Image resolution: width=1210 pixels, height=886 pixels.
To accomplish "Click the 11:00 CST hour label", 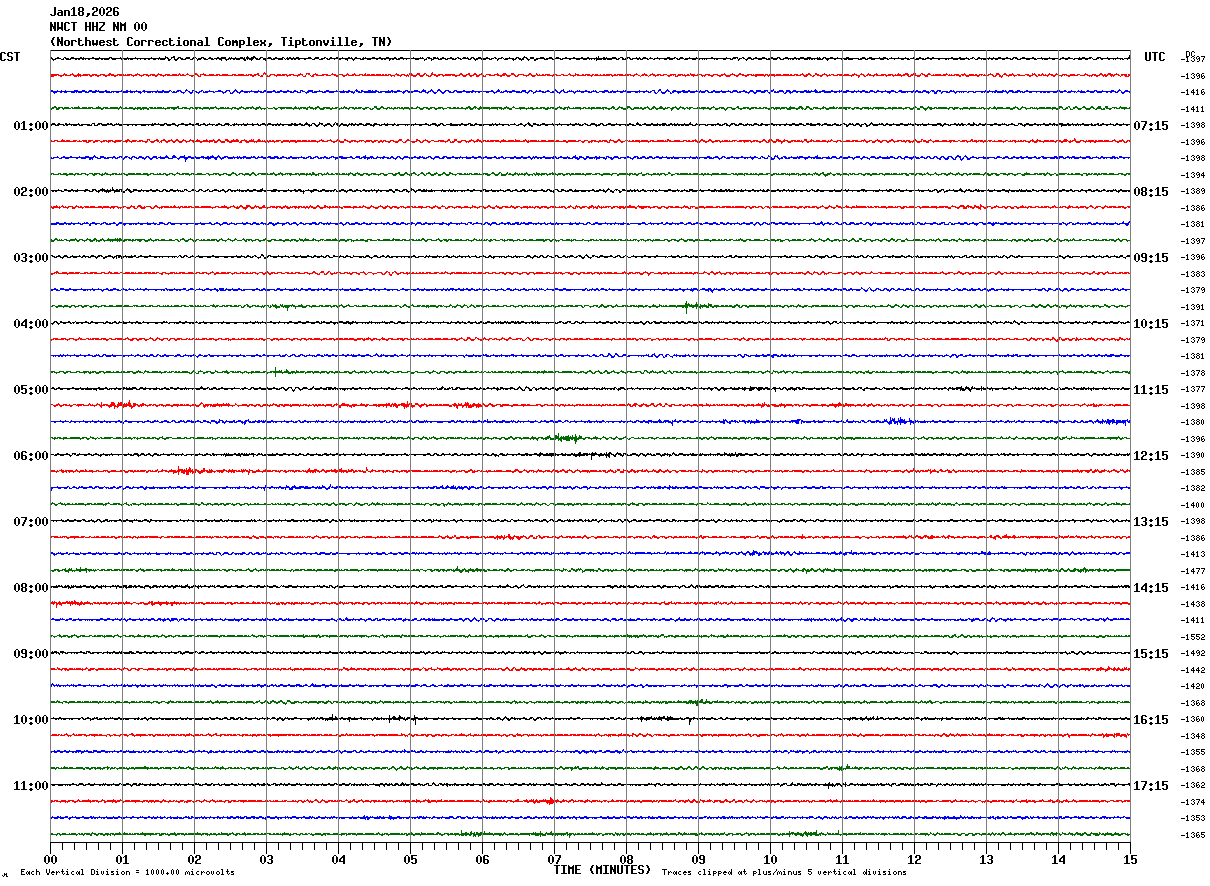I will 30,786.
